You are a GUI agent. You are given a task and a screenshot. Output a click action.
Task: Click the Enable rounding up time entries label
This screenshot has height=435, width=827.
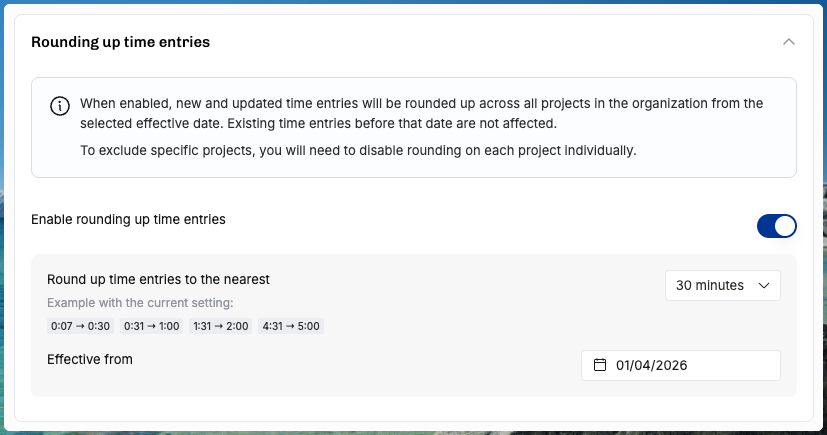tap(128, 219)
